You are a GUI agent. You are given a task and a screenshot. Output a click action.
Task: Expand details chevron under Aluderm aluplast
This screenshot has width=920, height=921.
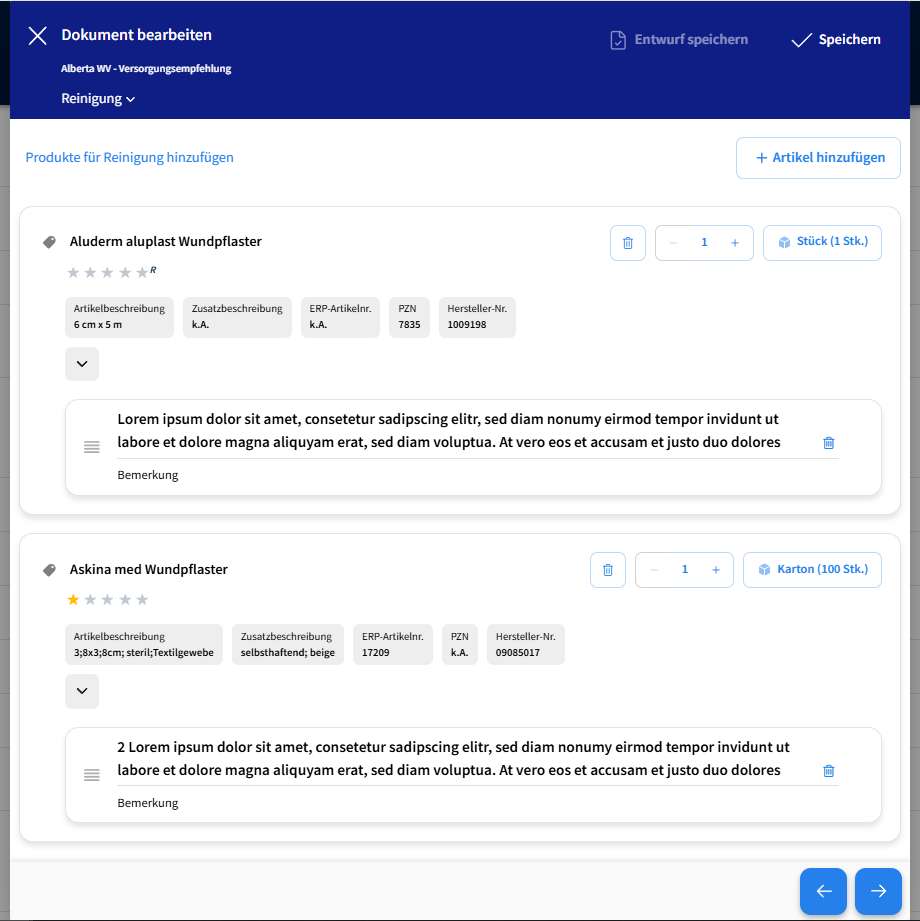pos(82,364)
